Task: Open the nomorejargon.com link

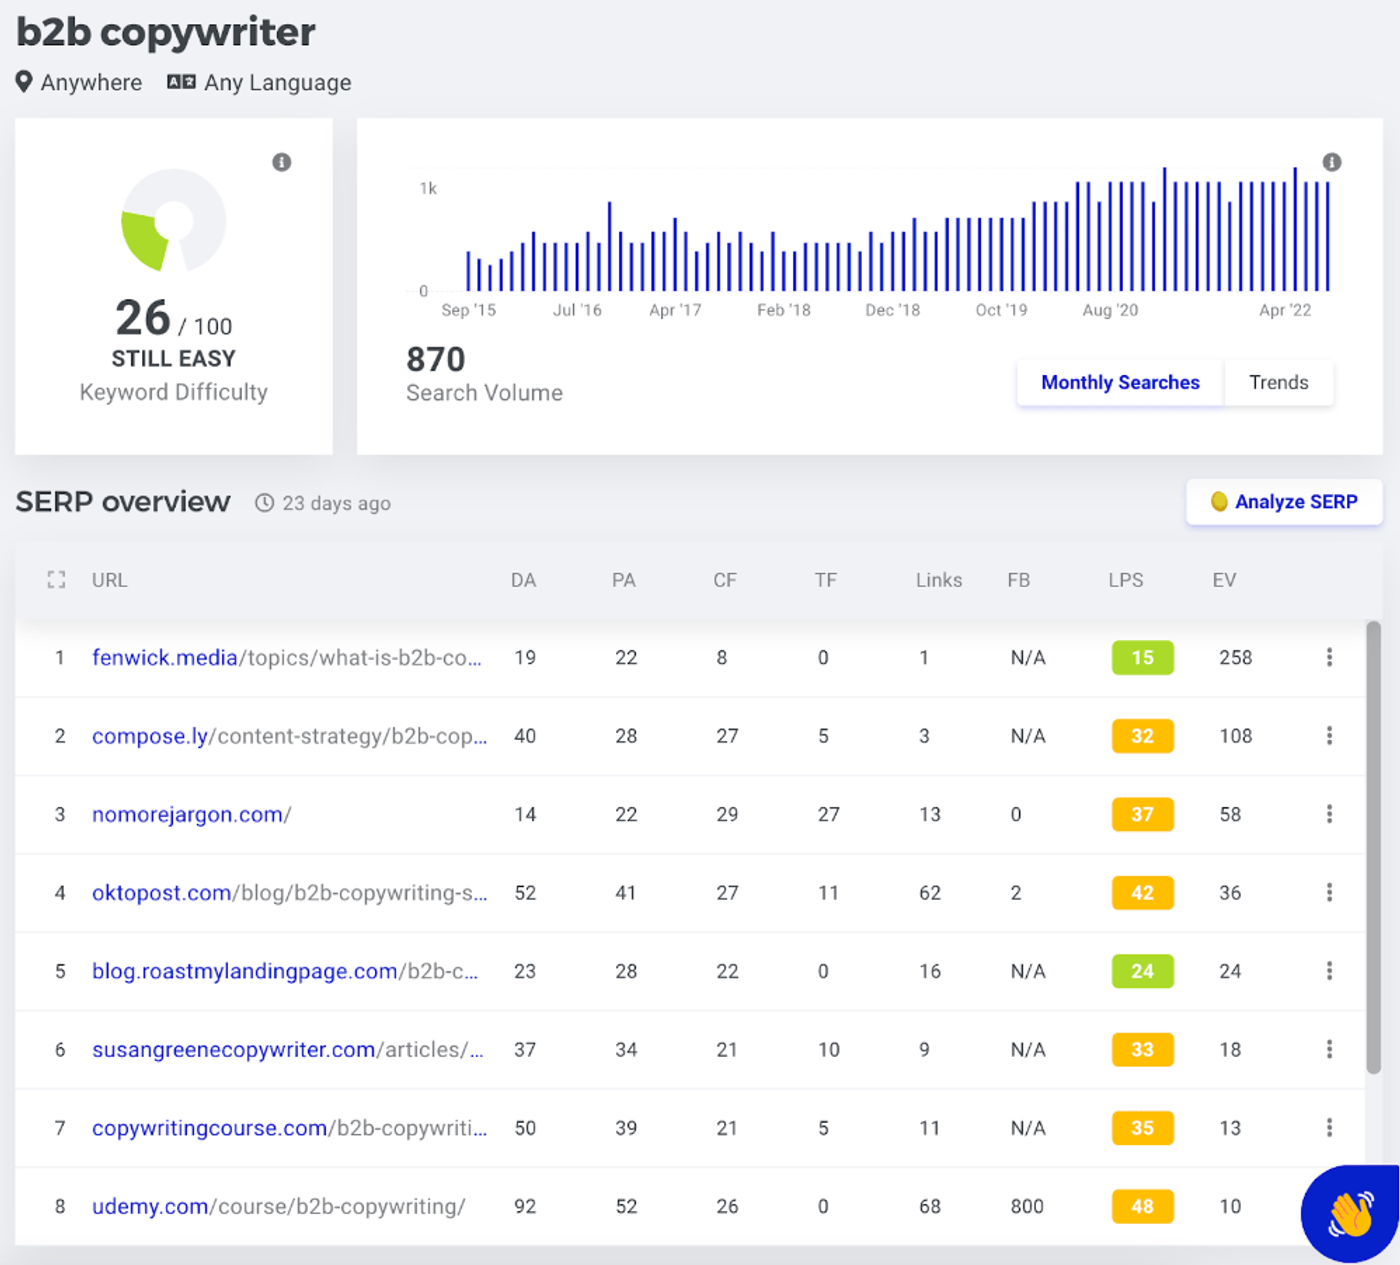Action: (x=191, y=814)
